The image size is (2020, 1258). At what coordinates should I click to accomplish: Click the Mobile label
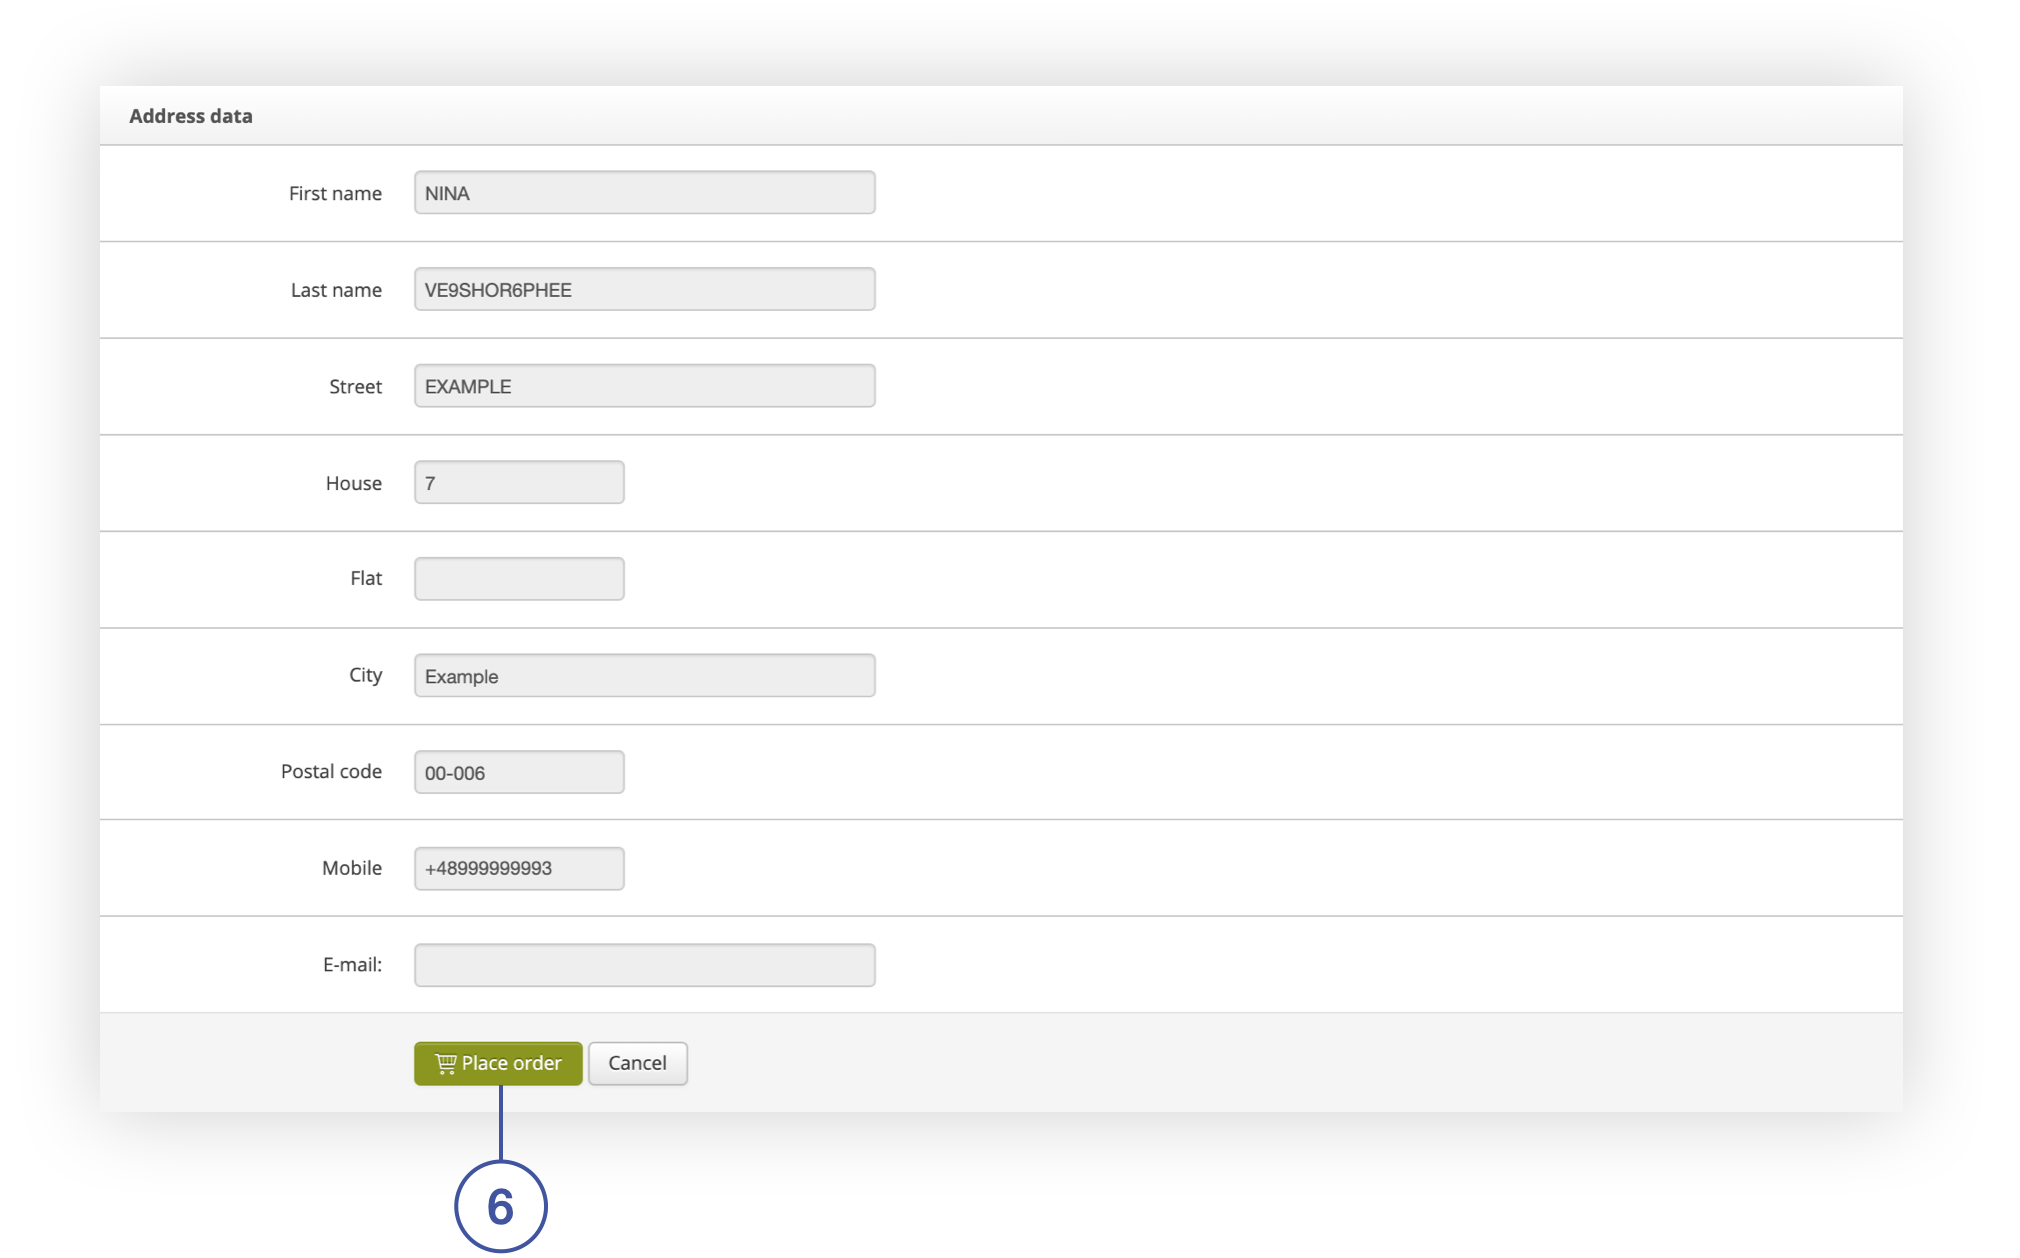tap(352, 868)
